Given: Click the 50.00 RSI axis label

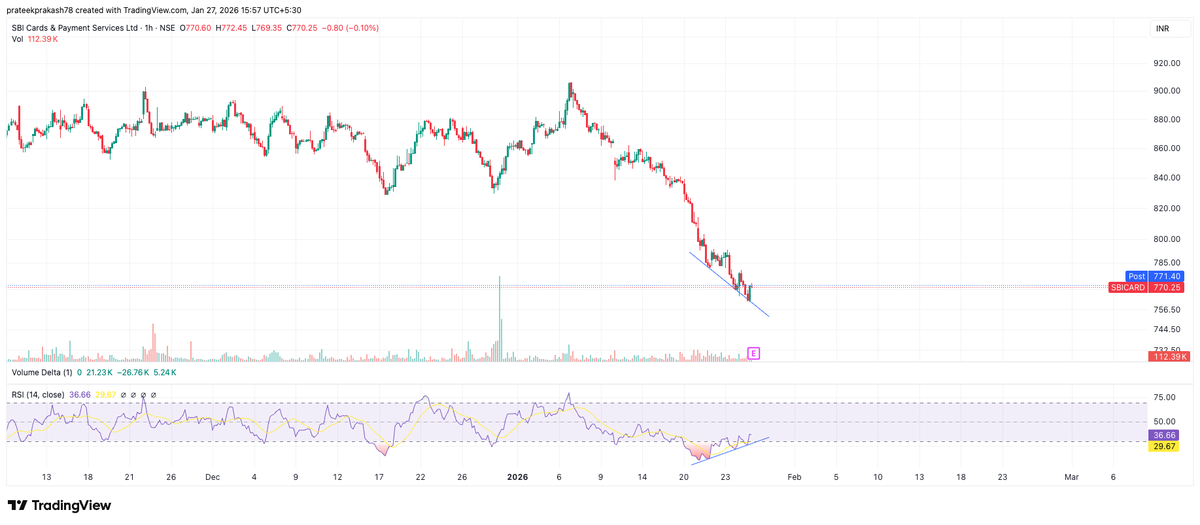Looking at the screenshot, I should click(1163, 422).
